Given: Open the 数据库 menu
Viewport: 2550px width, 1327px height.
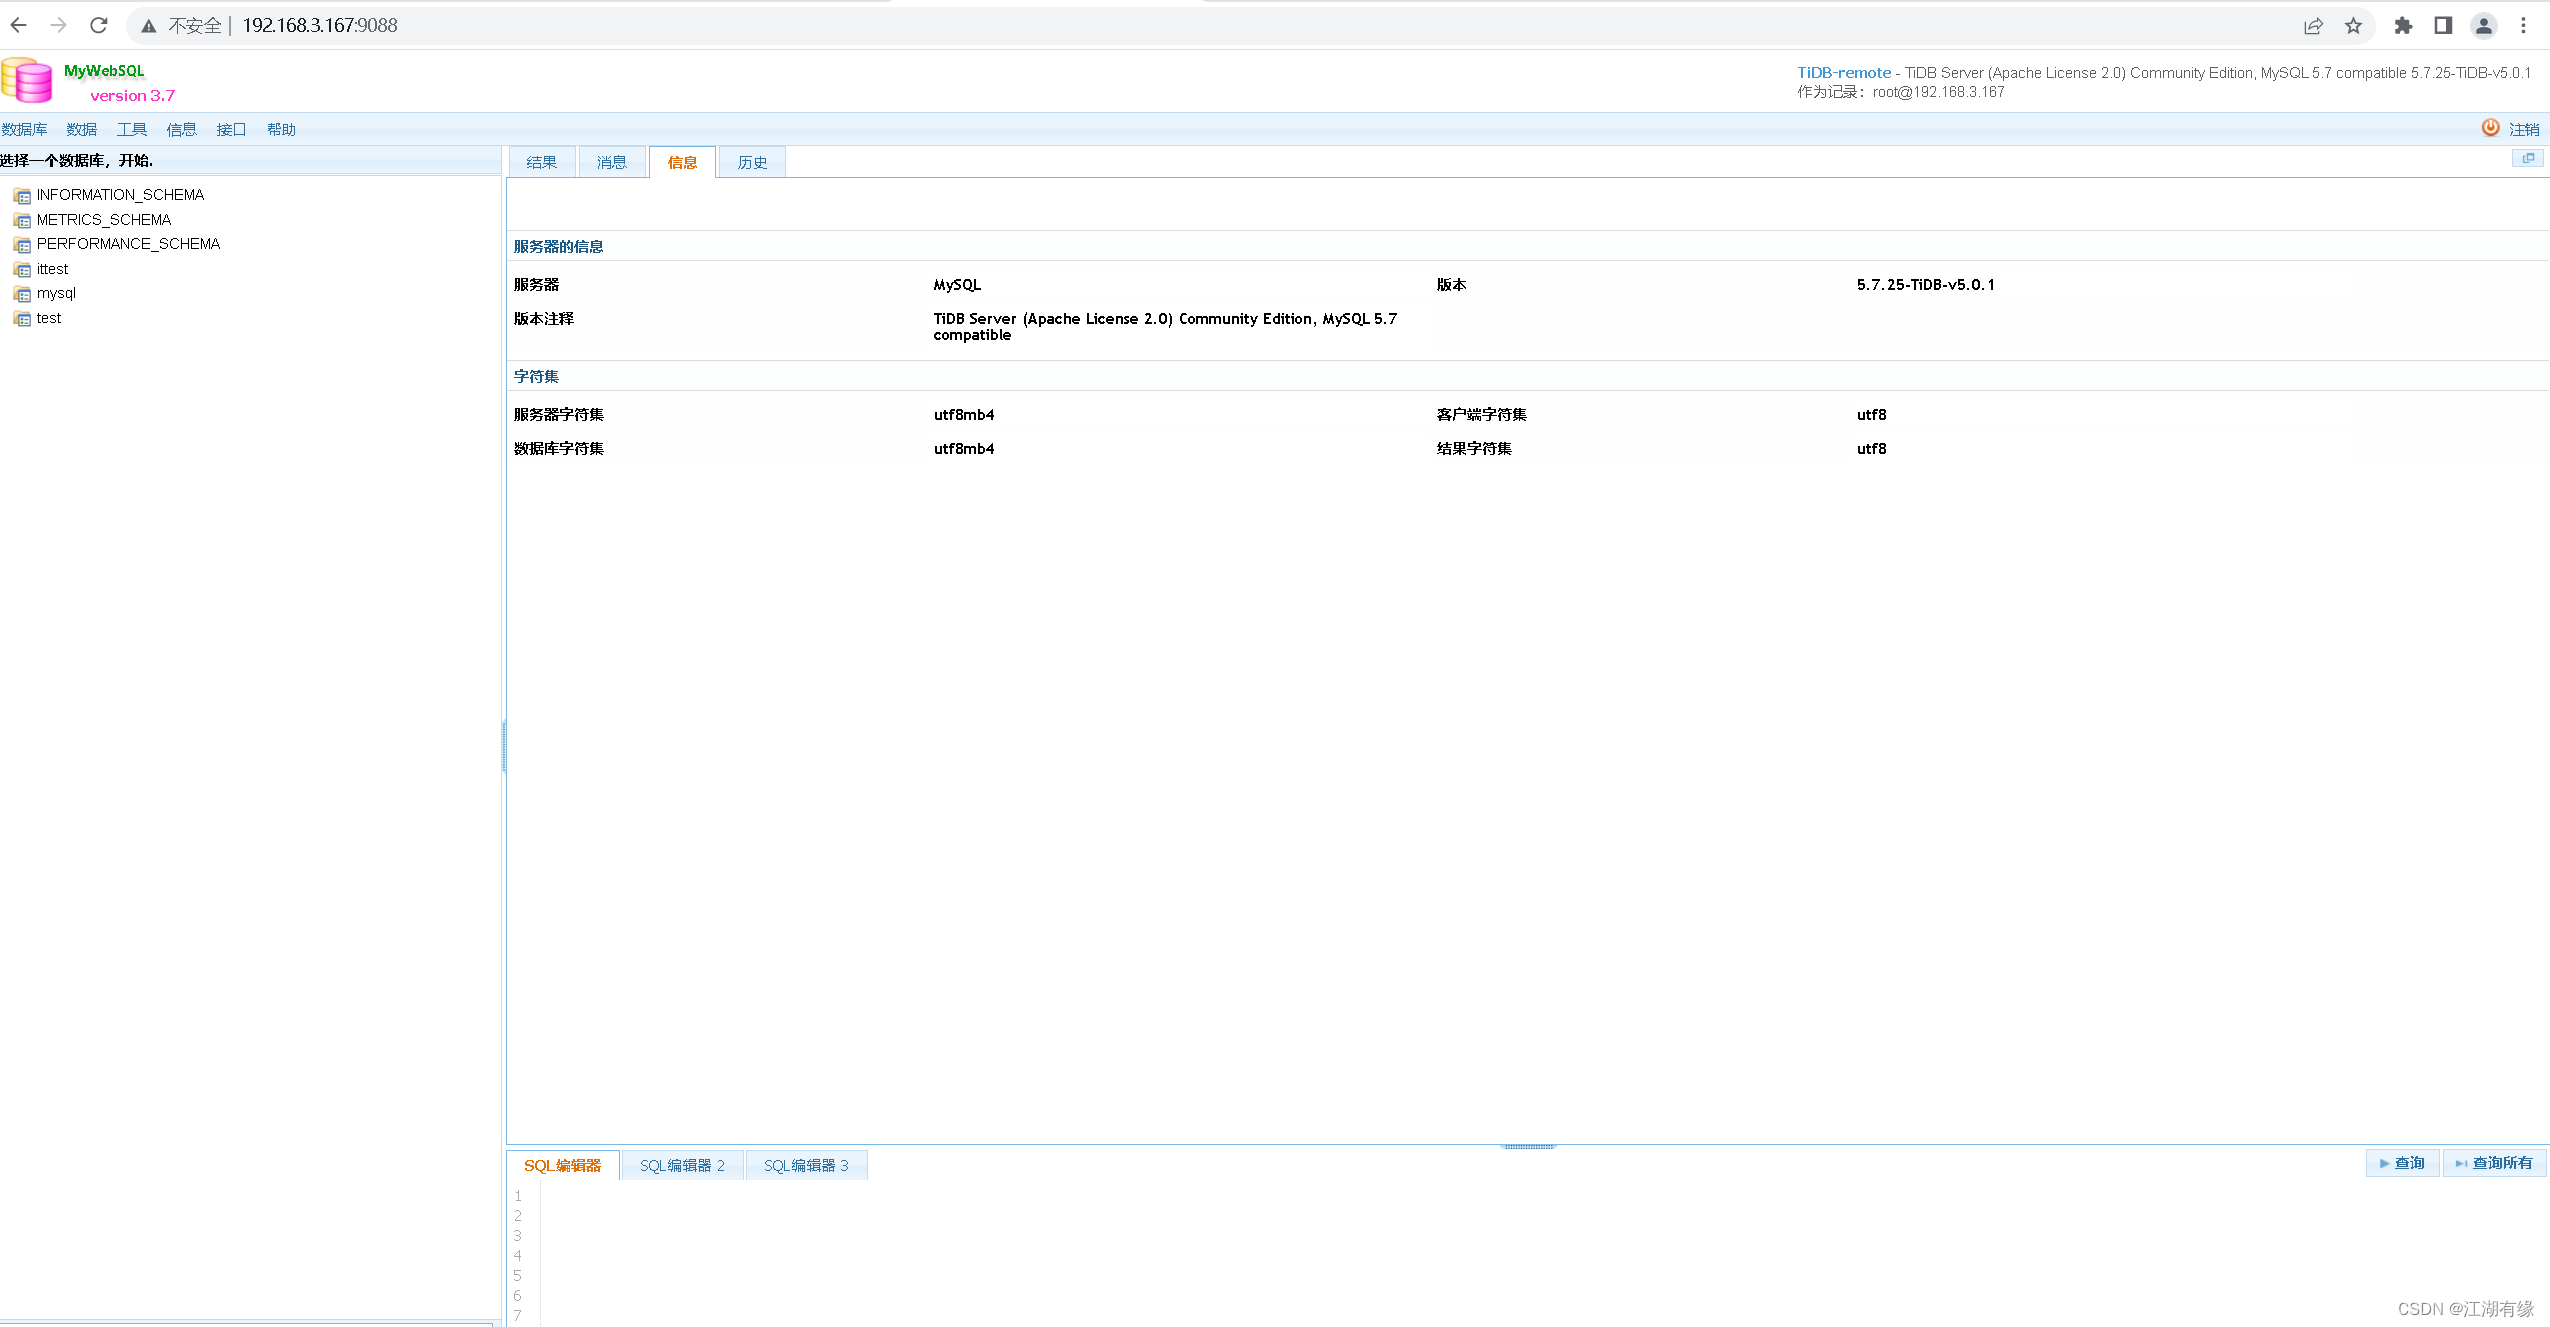Looking at the screenshot, I should (24, 129).
